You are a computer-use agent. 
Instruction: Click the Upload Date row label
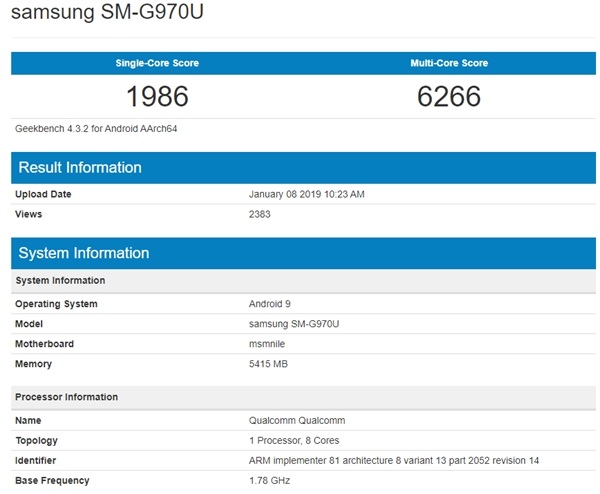tap(43, 194)
